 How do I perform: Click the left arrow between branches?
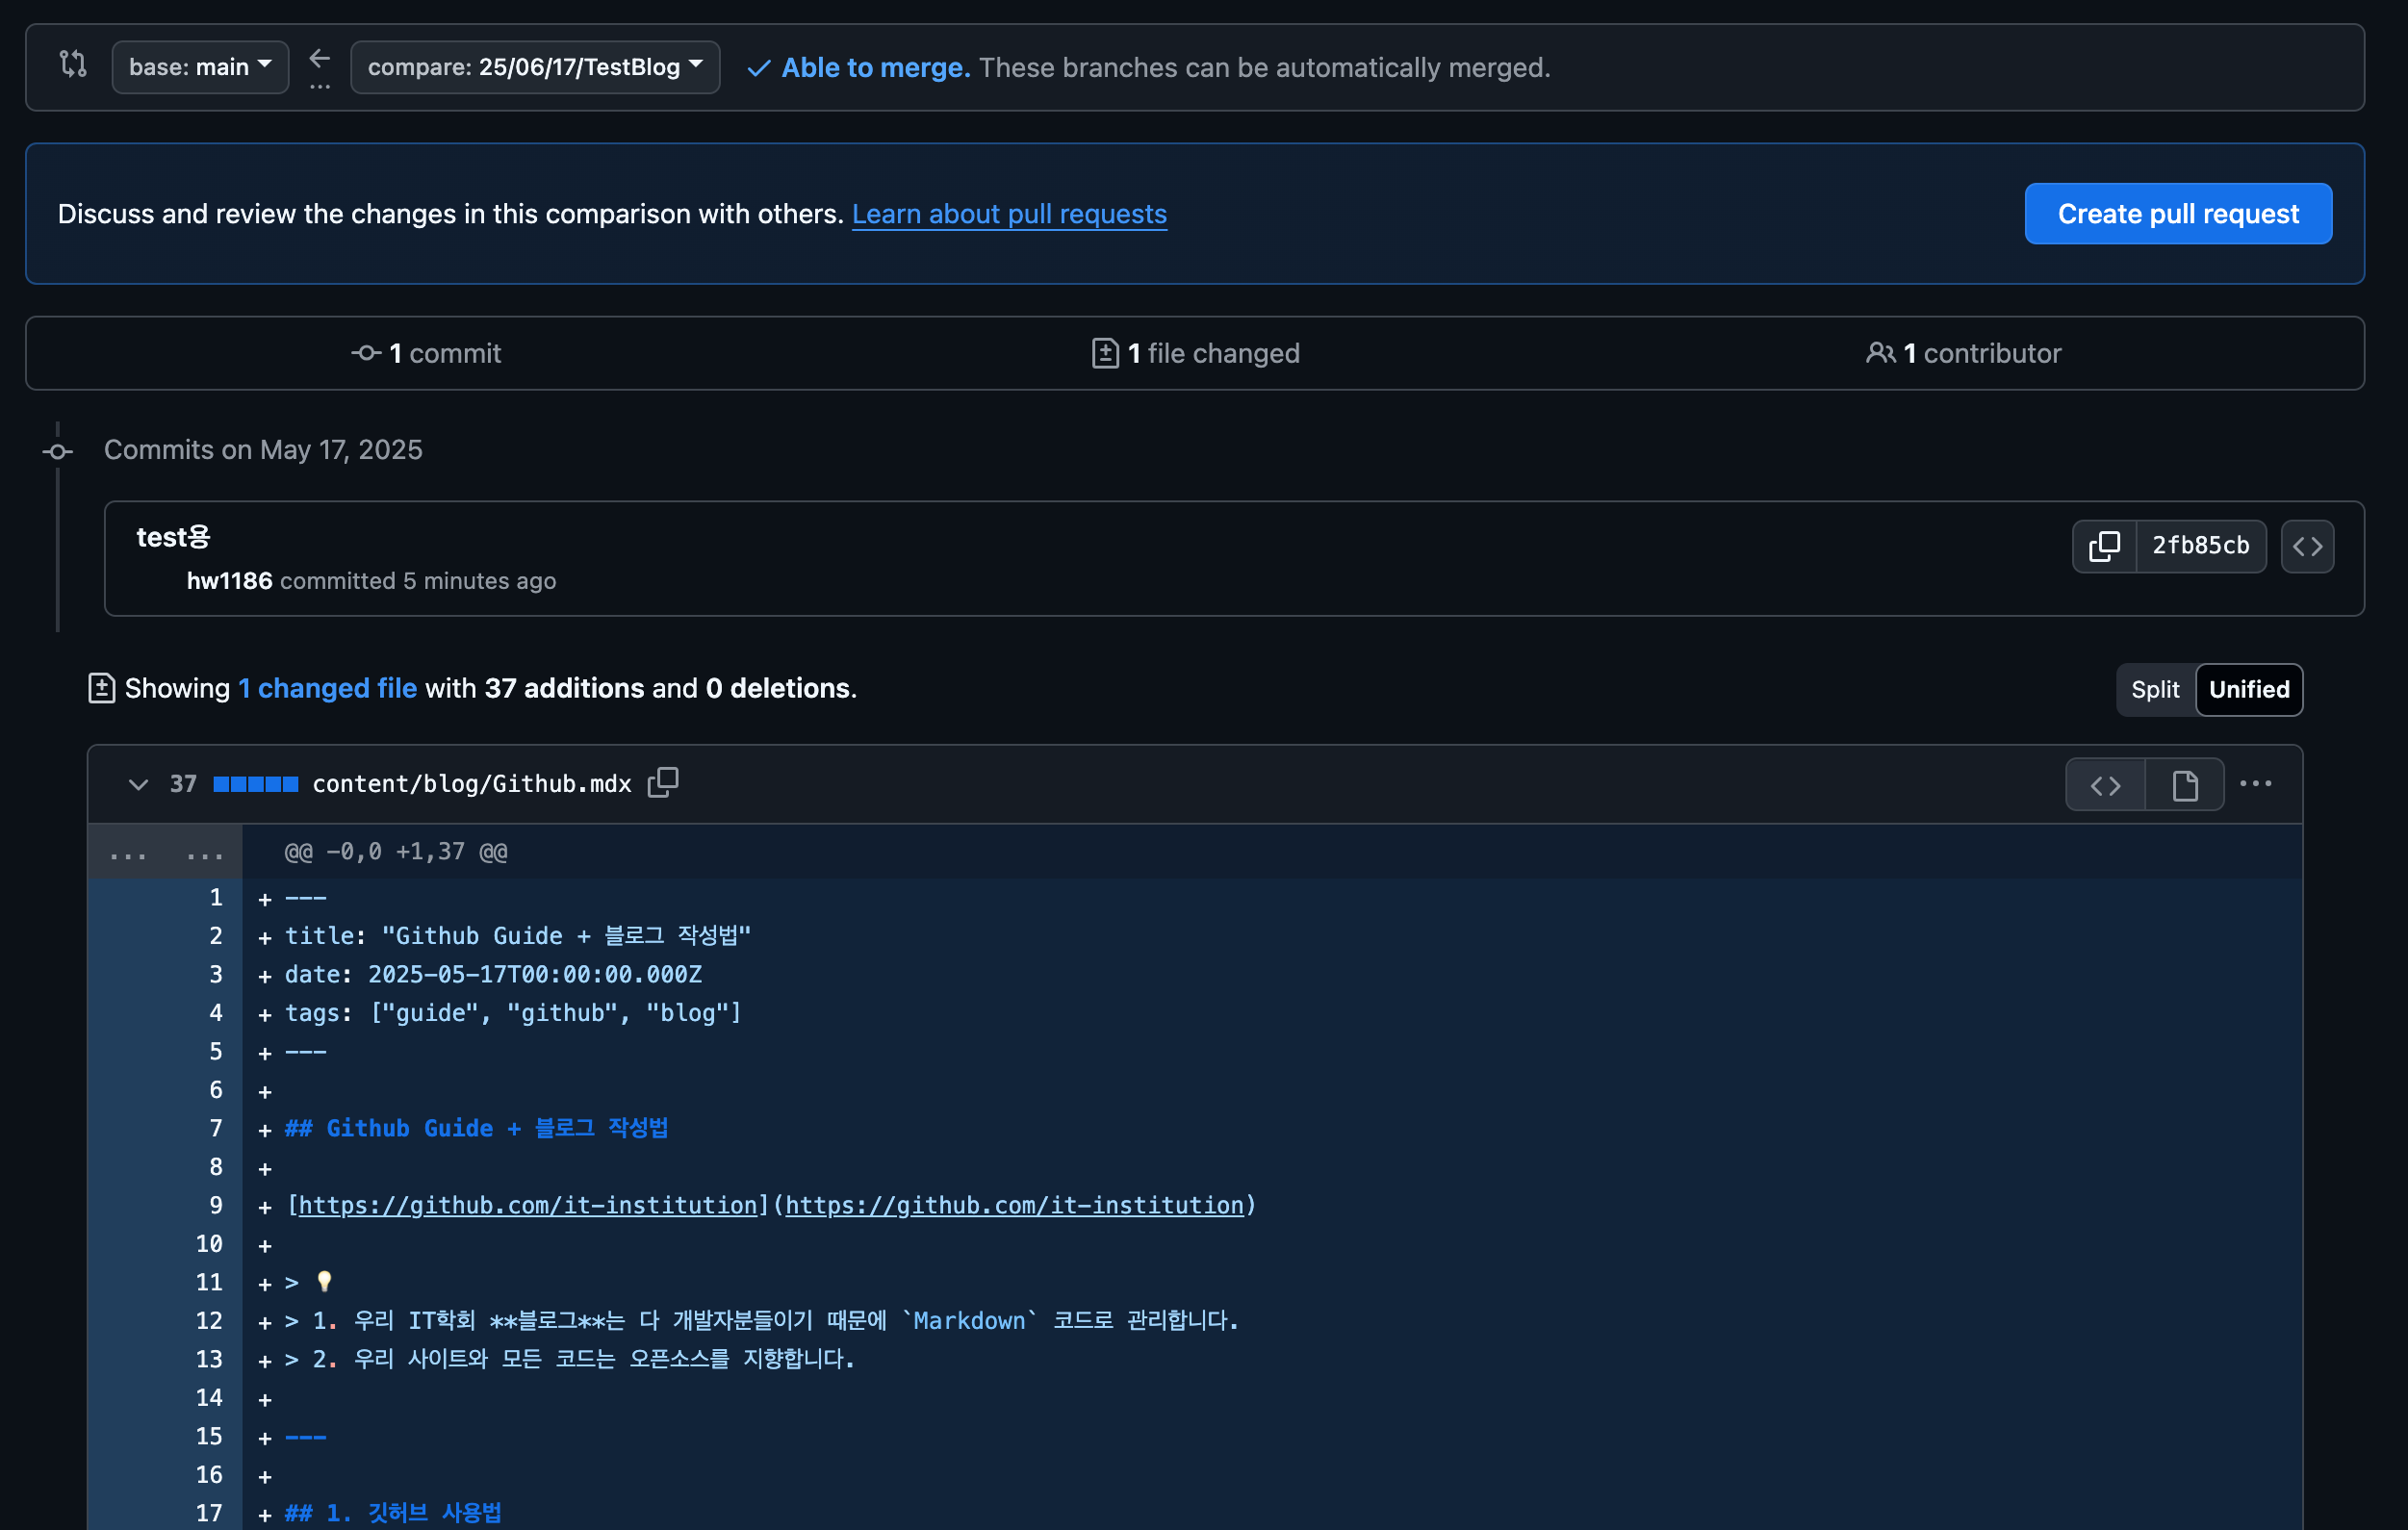pos(319,60)
